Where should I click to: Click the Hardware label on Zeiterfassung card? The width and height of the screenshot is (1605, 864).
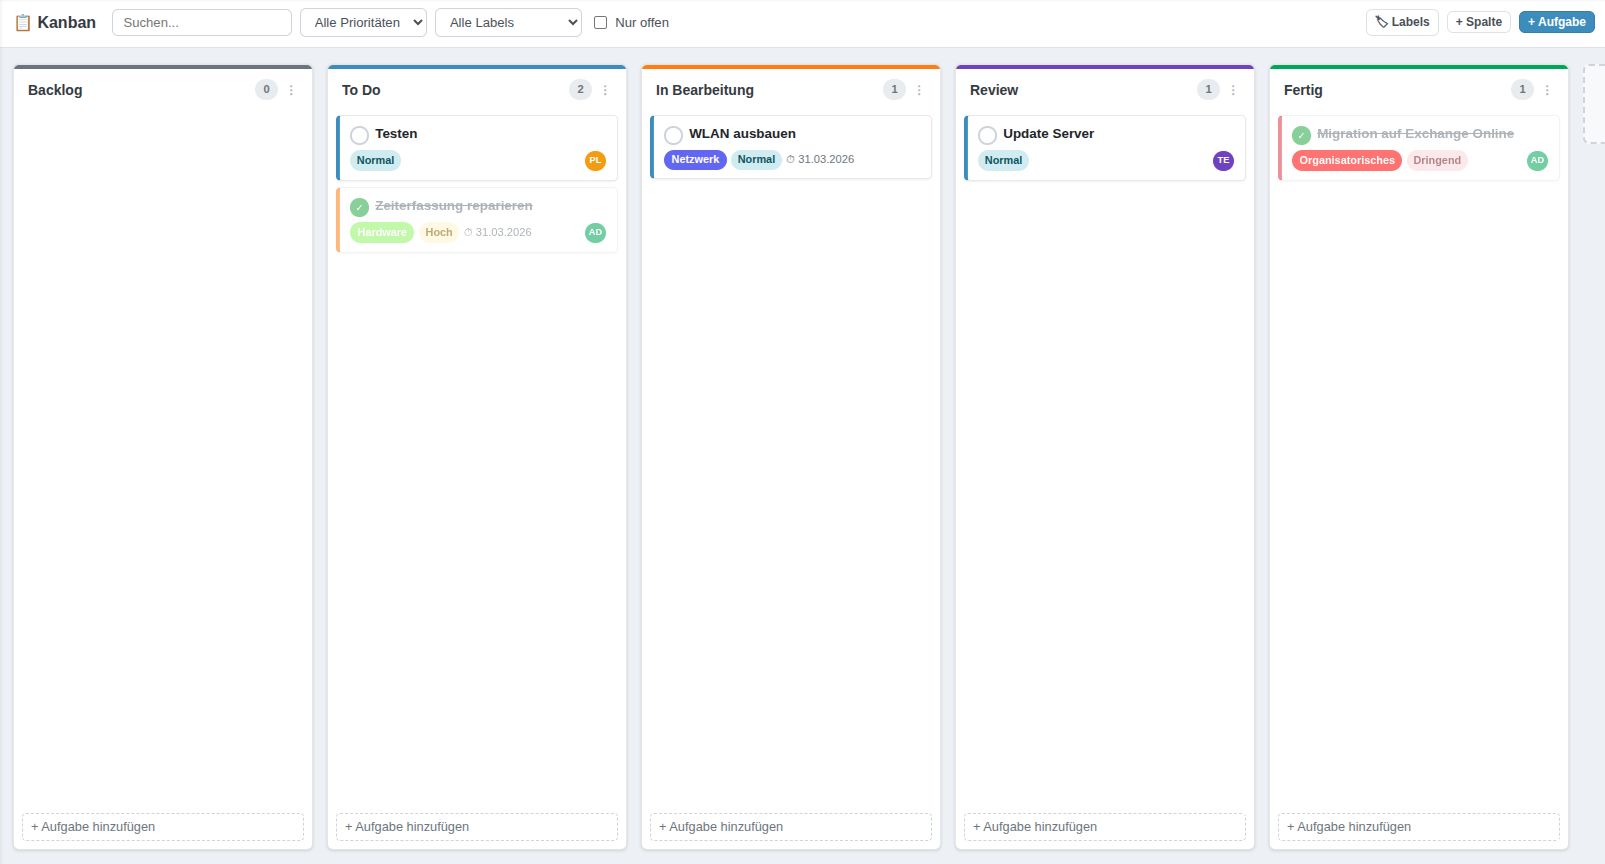[382, 232]
